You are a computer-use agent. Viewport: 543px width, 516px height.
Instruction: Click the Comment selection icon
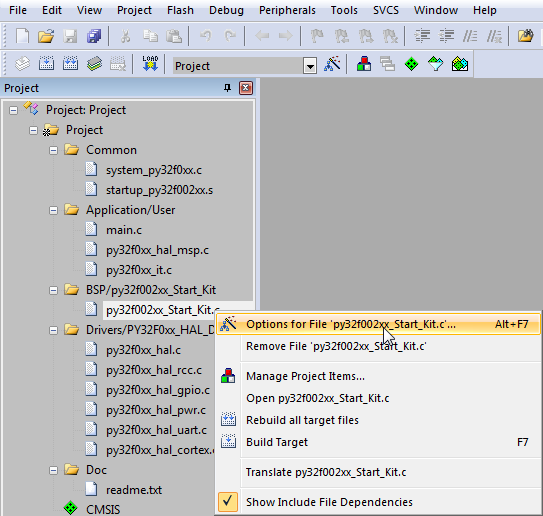tap(470, 36)
